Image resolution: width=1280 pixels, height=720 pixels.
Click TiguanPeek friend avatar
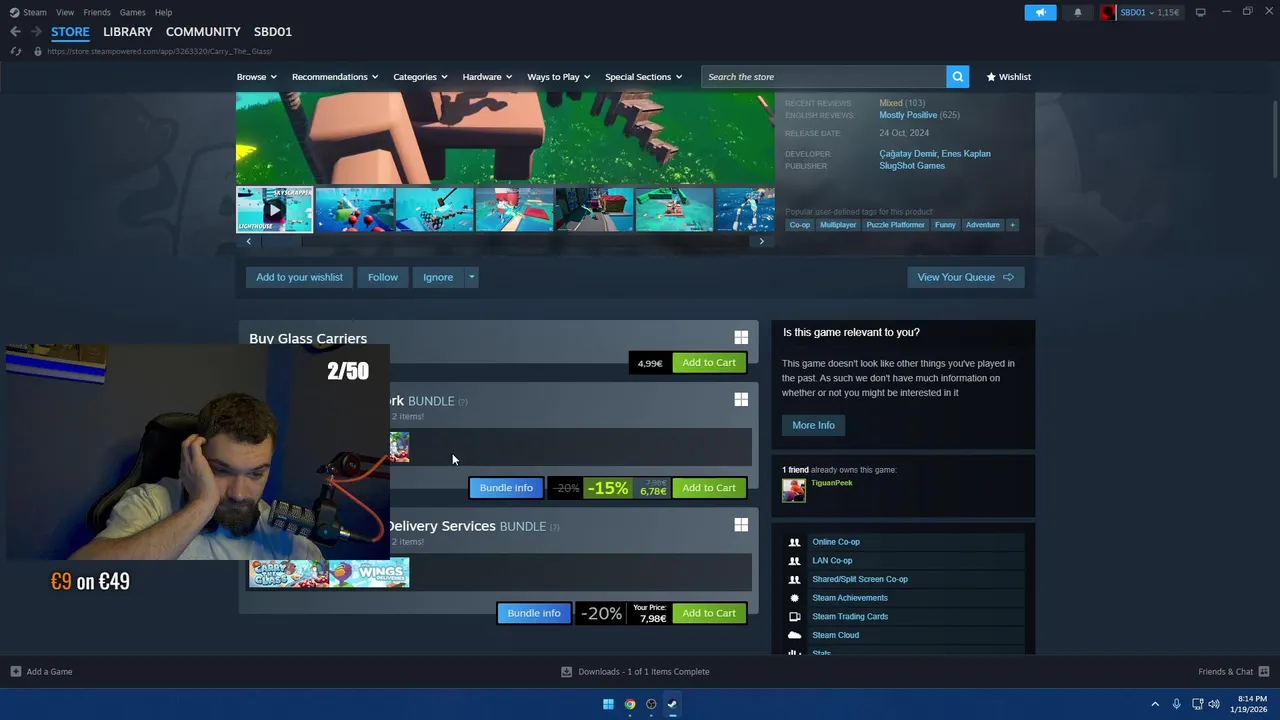(x=794, y=489)
